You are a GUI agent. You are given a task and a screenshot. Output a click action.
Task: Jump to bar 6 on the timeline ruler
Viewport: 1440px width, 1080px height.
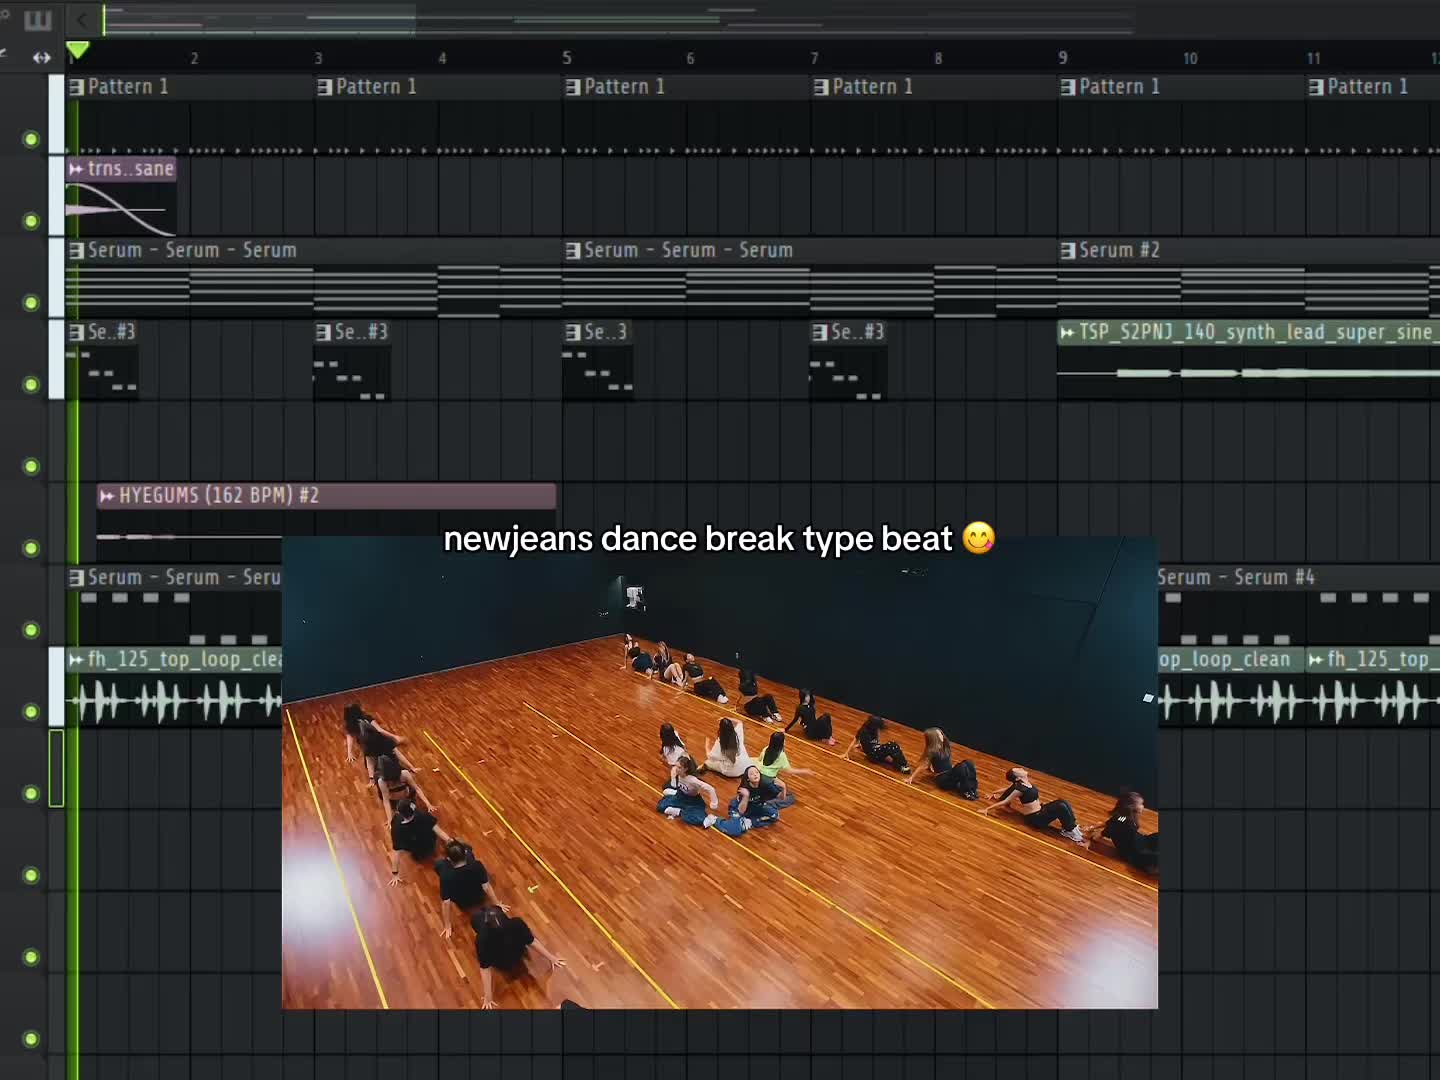pyautogui.click(x=690, y=58)
